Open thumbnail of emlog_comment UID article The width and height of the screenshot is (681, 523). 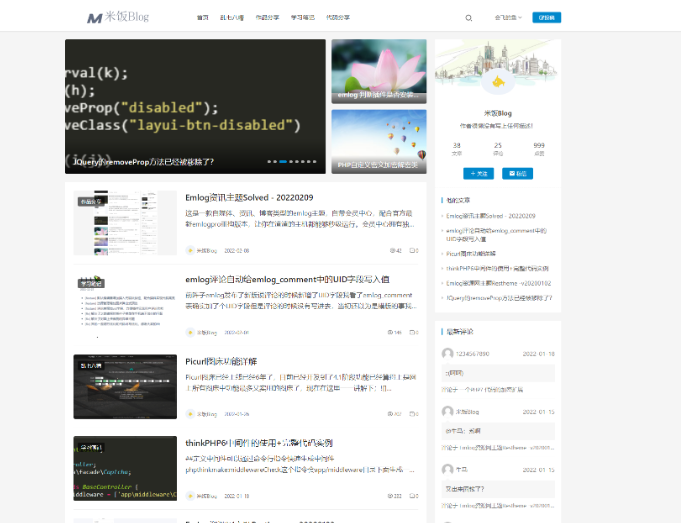[125, 305]
